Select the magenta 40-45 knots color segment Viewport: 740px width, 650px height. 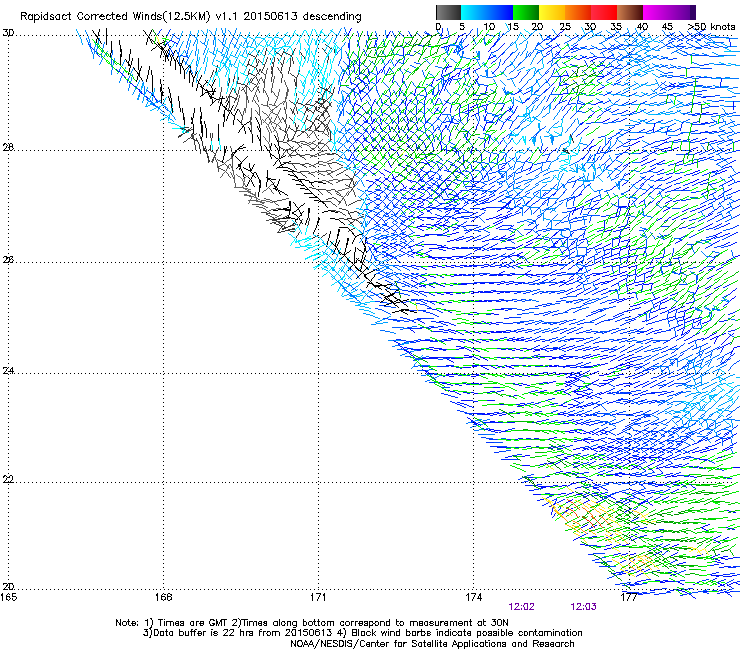point(656,12)
